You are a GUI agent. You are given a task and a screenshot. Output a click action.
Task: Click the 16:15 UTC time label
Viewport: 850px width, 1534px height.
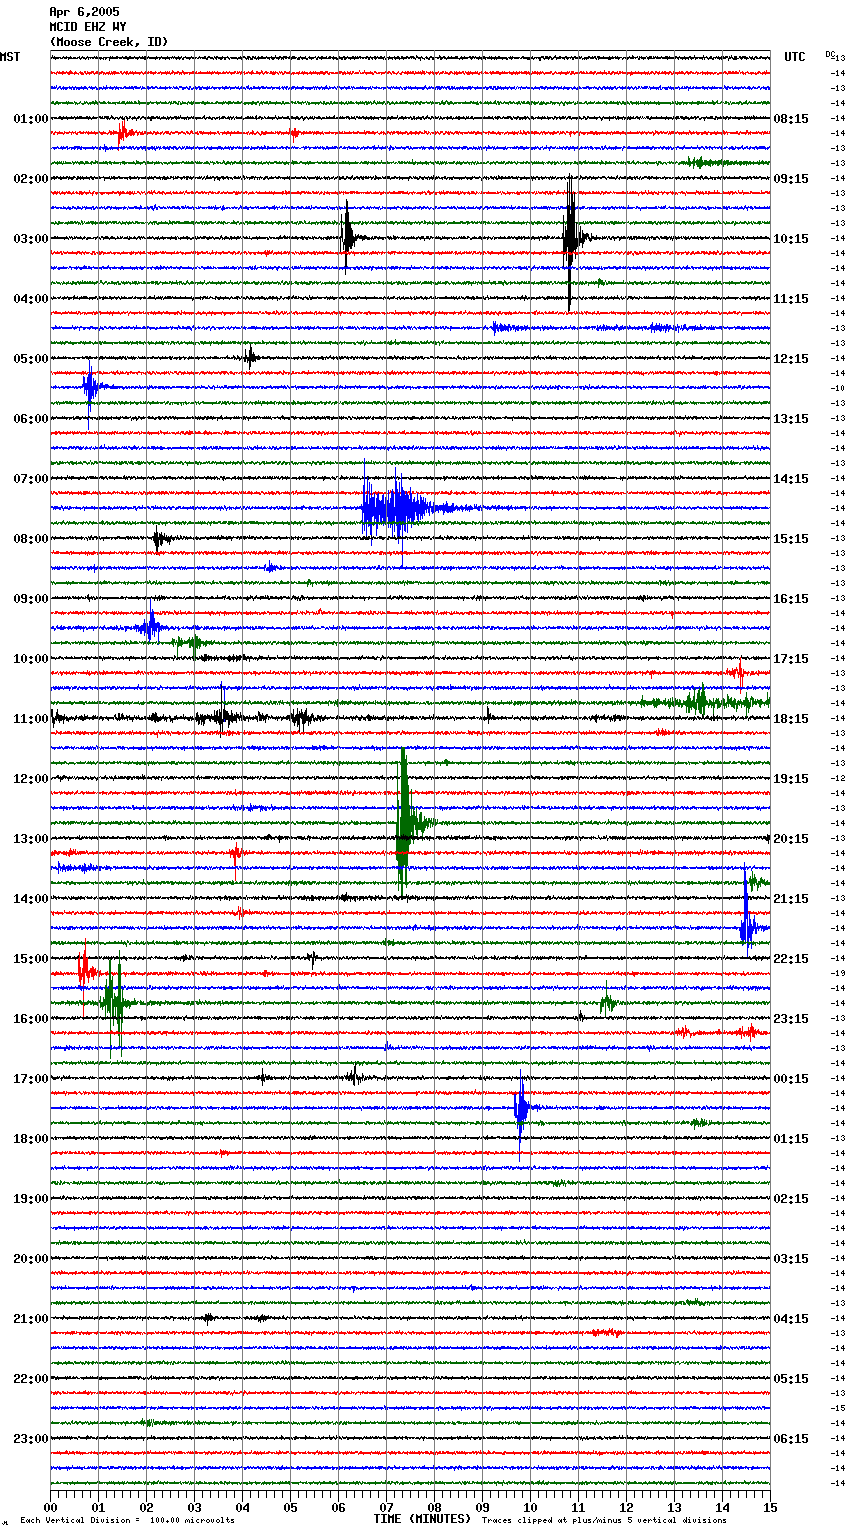point(791,599)
